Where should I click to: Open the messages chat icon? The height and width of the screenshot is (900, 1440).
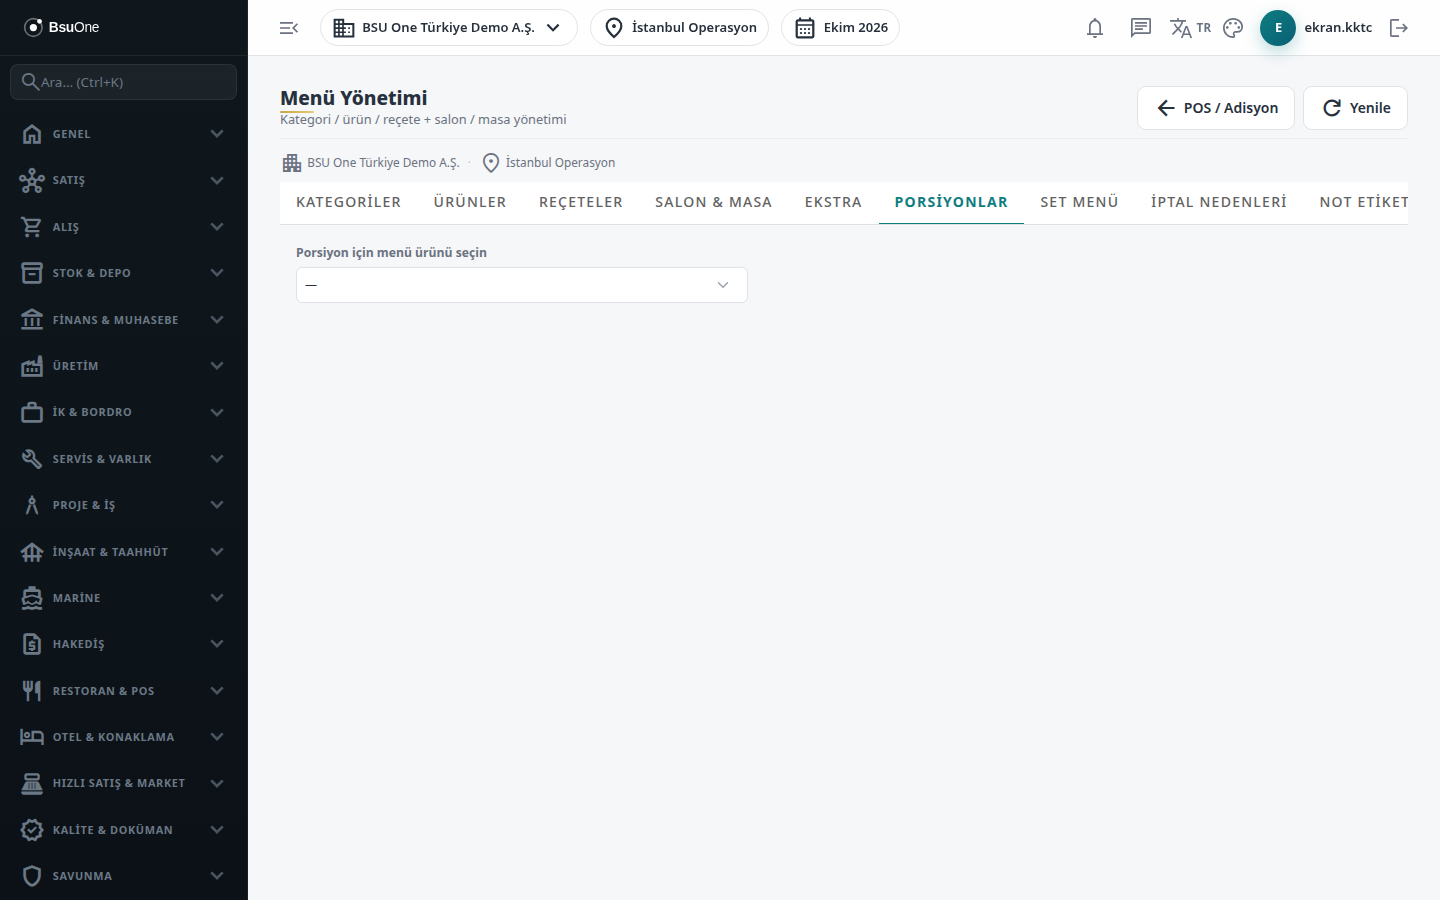(1141, 28)
